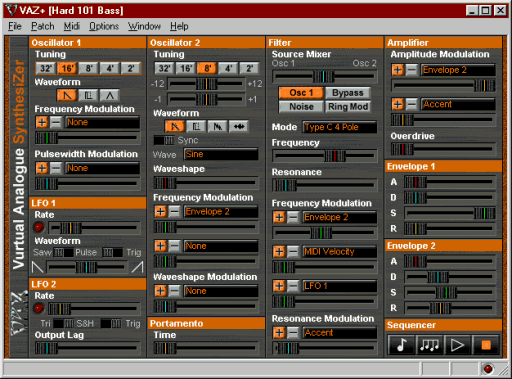Open Oscillator 2 Frequency Modulation Envelope 2 selector
The image size is (512, 379).
221,212
